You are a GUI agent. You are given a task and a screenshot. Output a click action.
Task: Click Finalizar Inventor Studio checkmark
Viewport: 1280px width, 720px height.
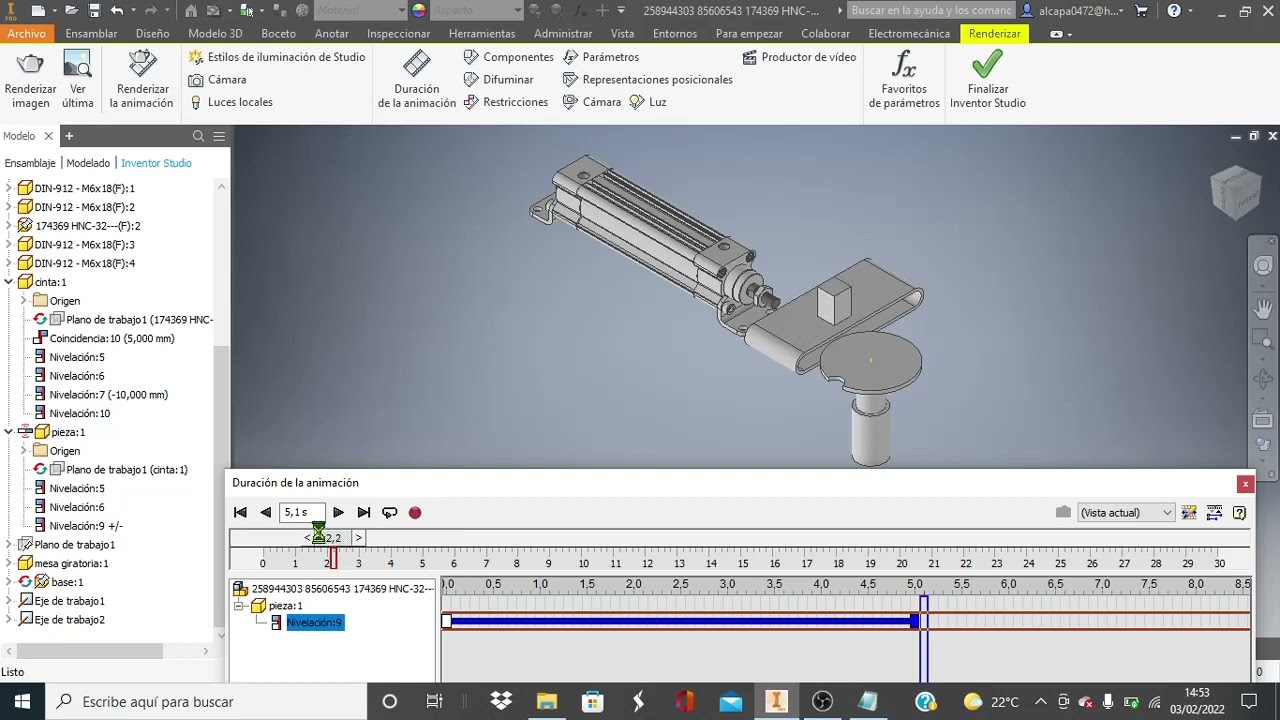[x=987, y=79]
